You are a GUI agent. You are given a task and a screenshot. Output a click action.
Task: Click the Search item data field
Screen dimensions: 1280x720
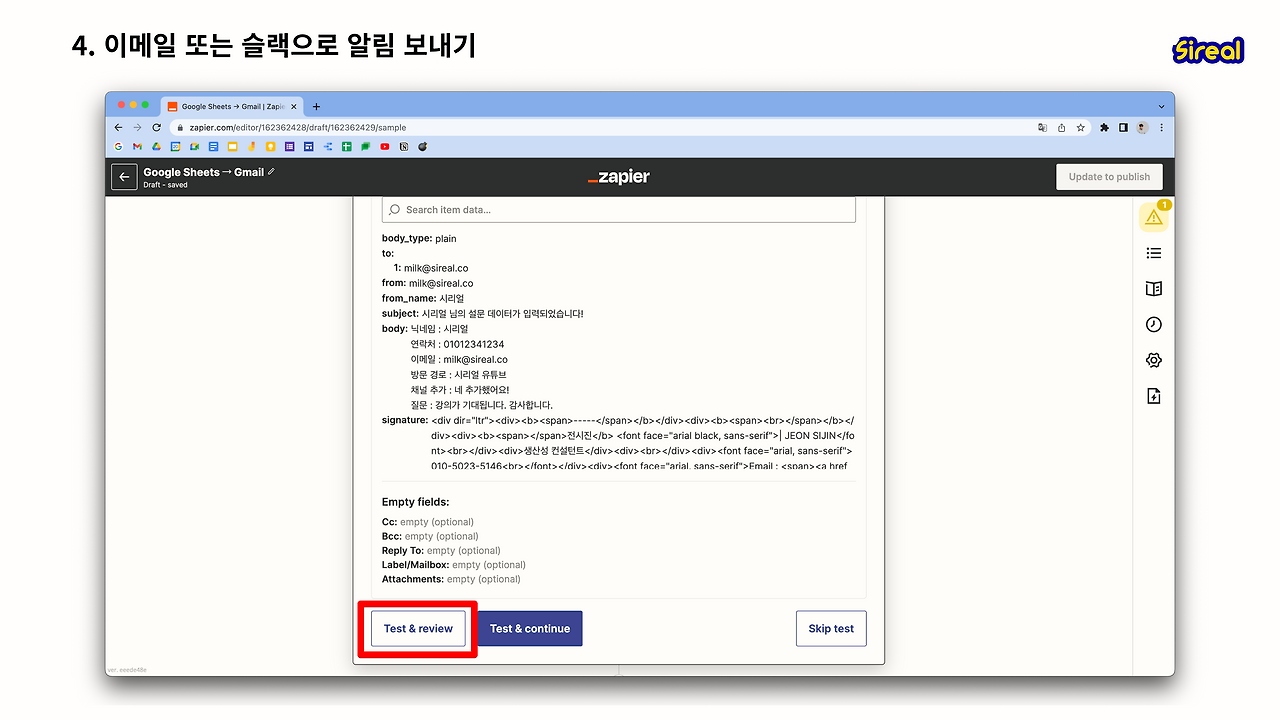(619, 210)
